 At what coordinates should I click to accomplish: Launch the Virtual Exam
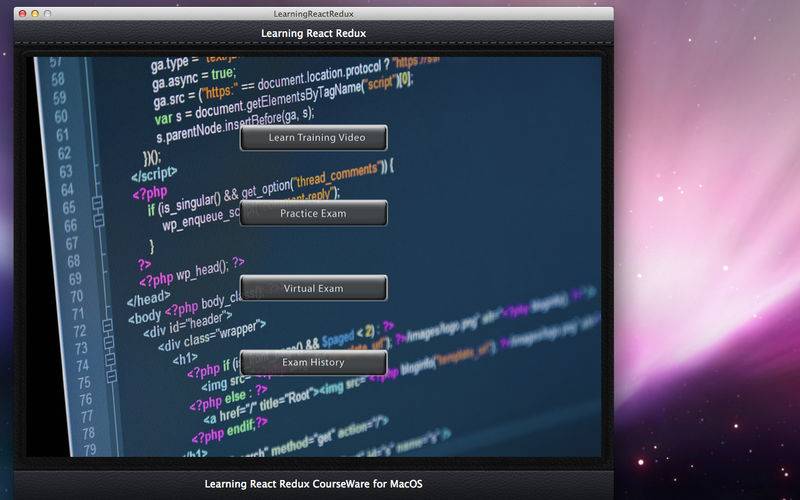tap(313, 288)
